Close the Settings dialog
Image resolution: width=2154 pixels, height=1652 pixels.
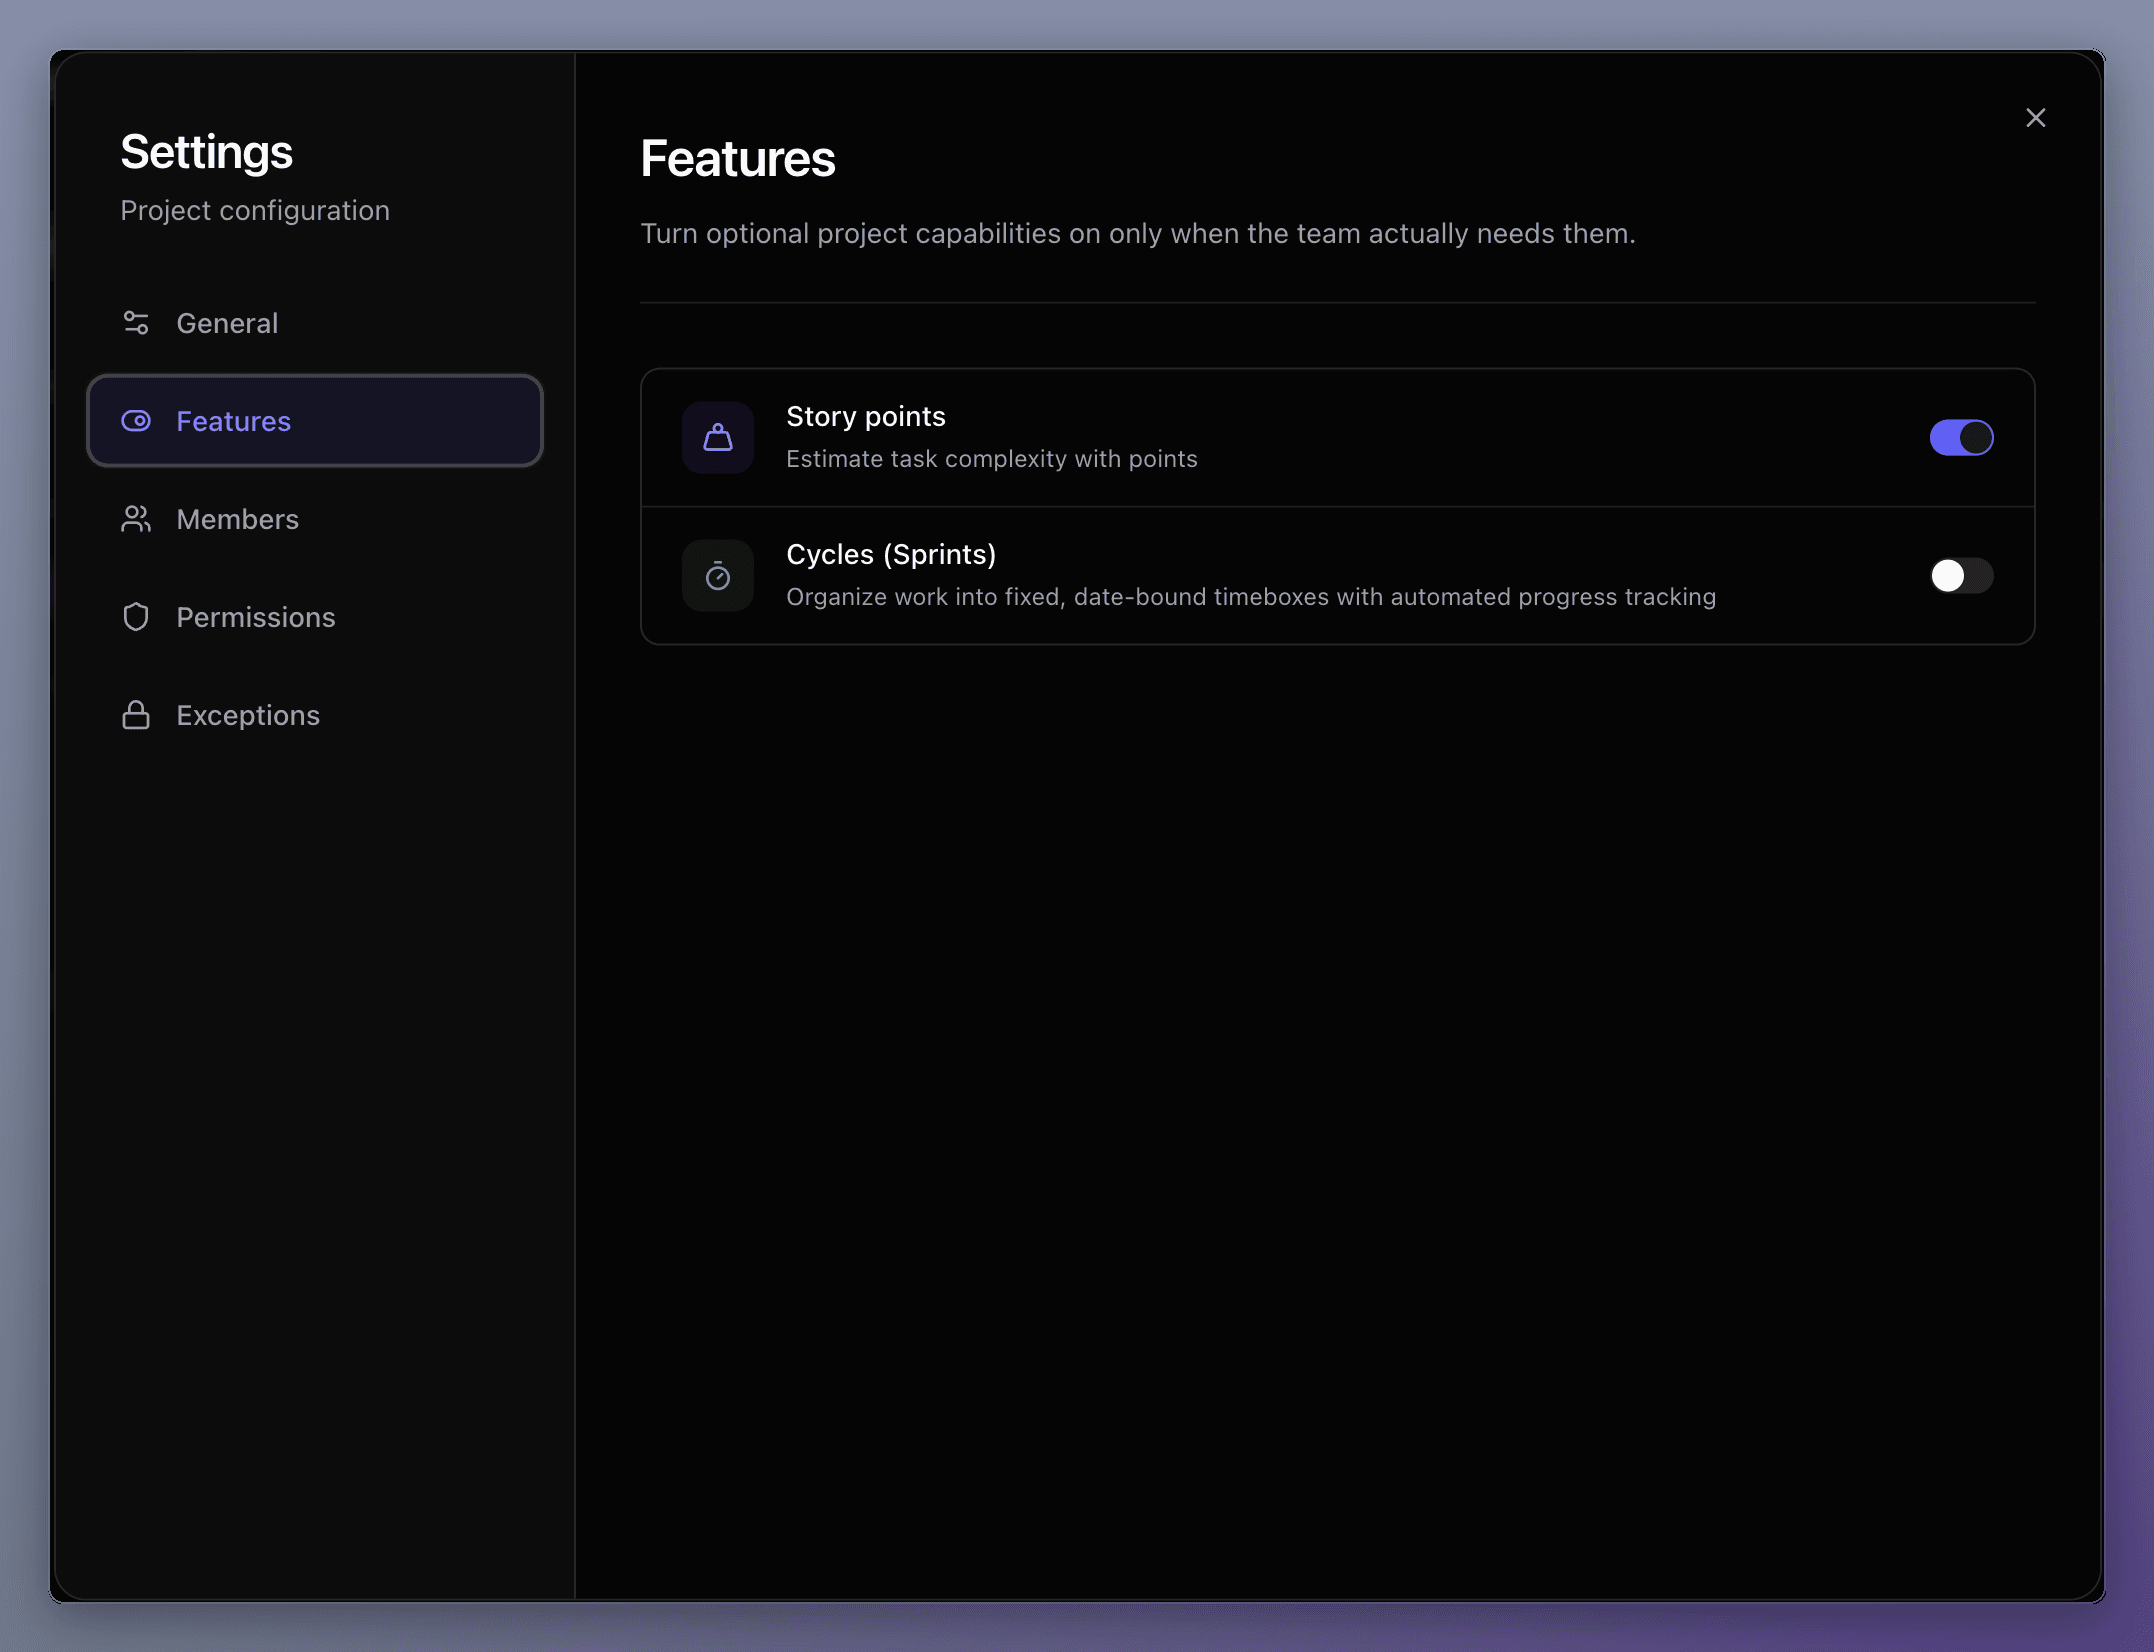[x=2035, y=118]
